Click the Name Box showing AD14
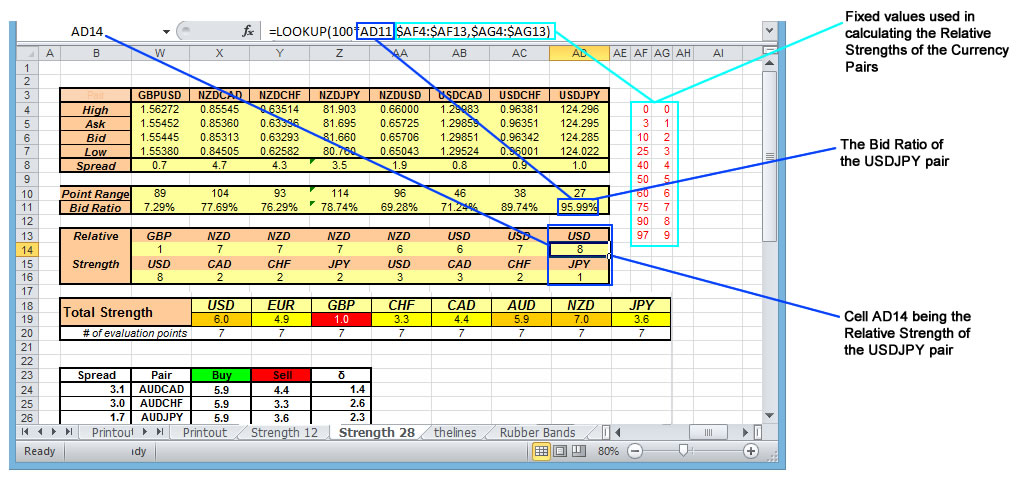 (88, 31)
